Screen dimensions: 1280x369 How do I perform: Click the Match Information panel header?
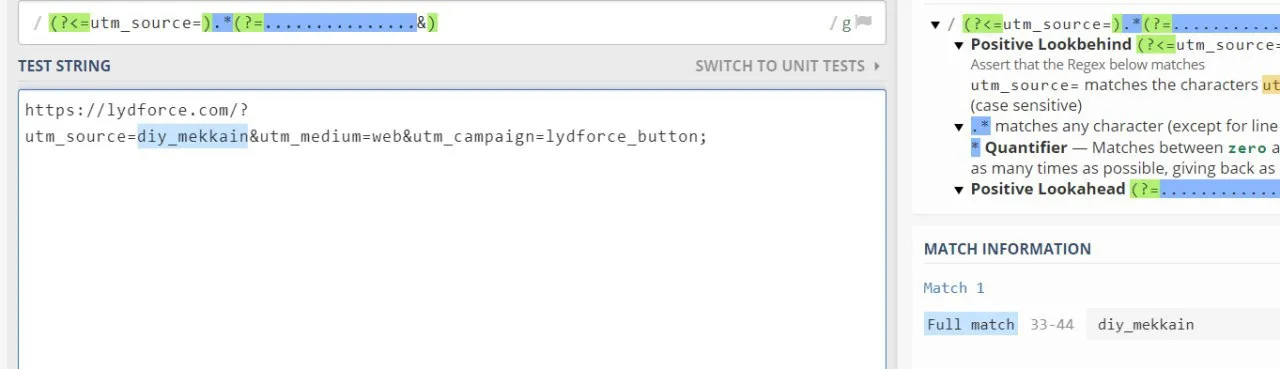[x=1007, y=249]
